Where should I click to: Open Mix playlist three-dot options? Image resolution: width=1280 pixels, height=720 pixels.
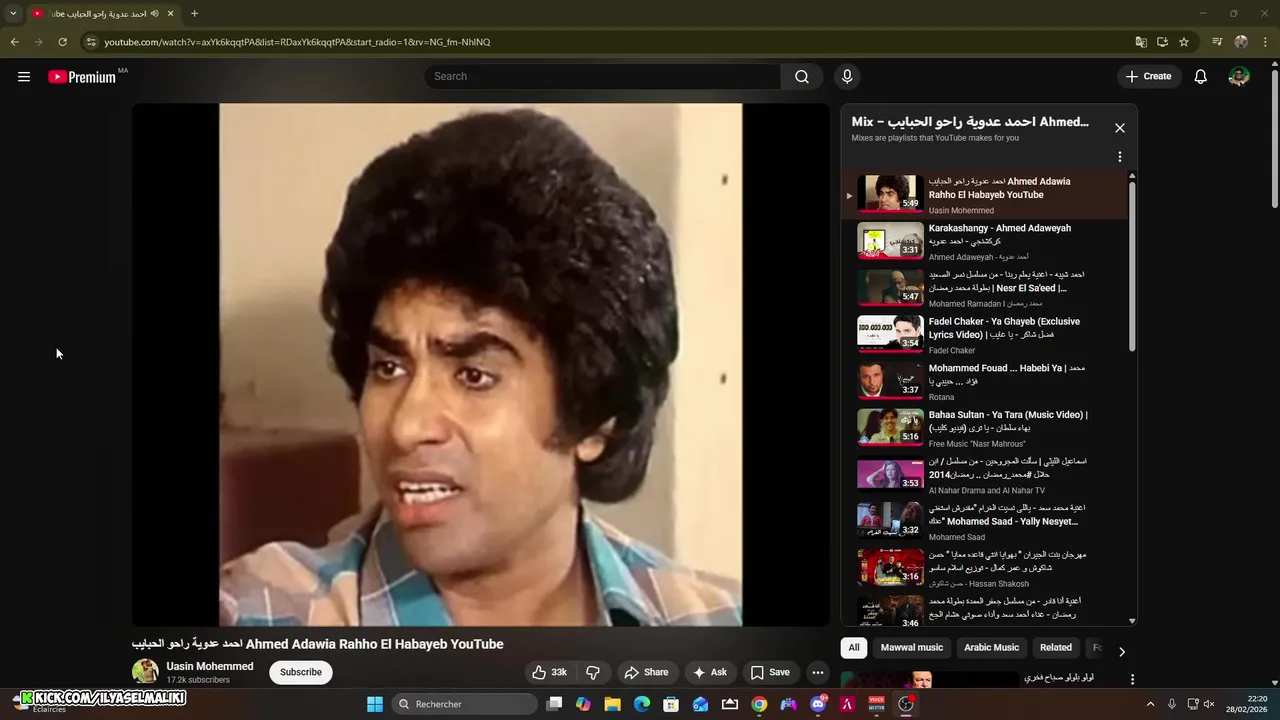point(1120,157)
